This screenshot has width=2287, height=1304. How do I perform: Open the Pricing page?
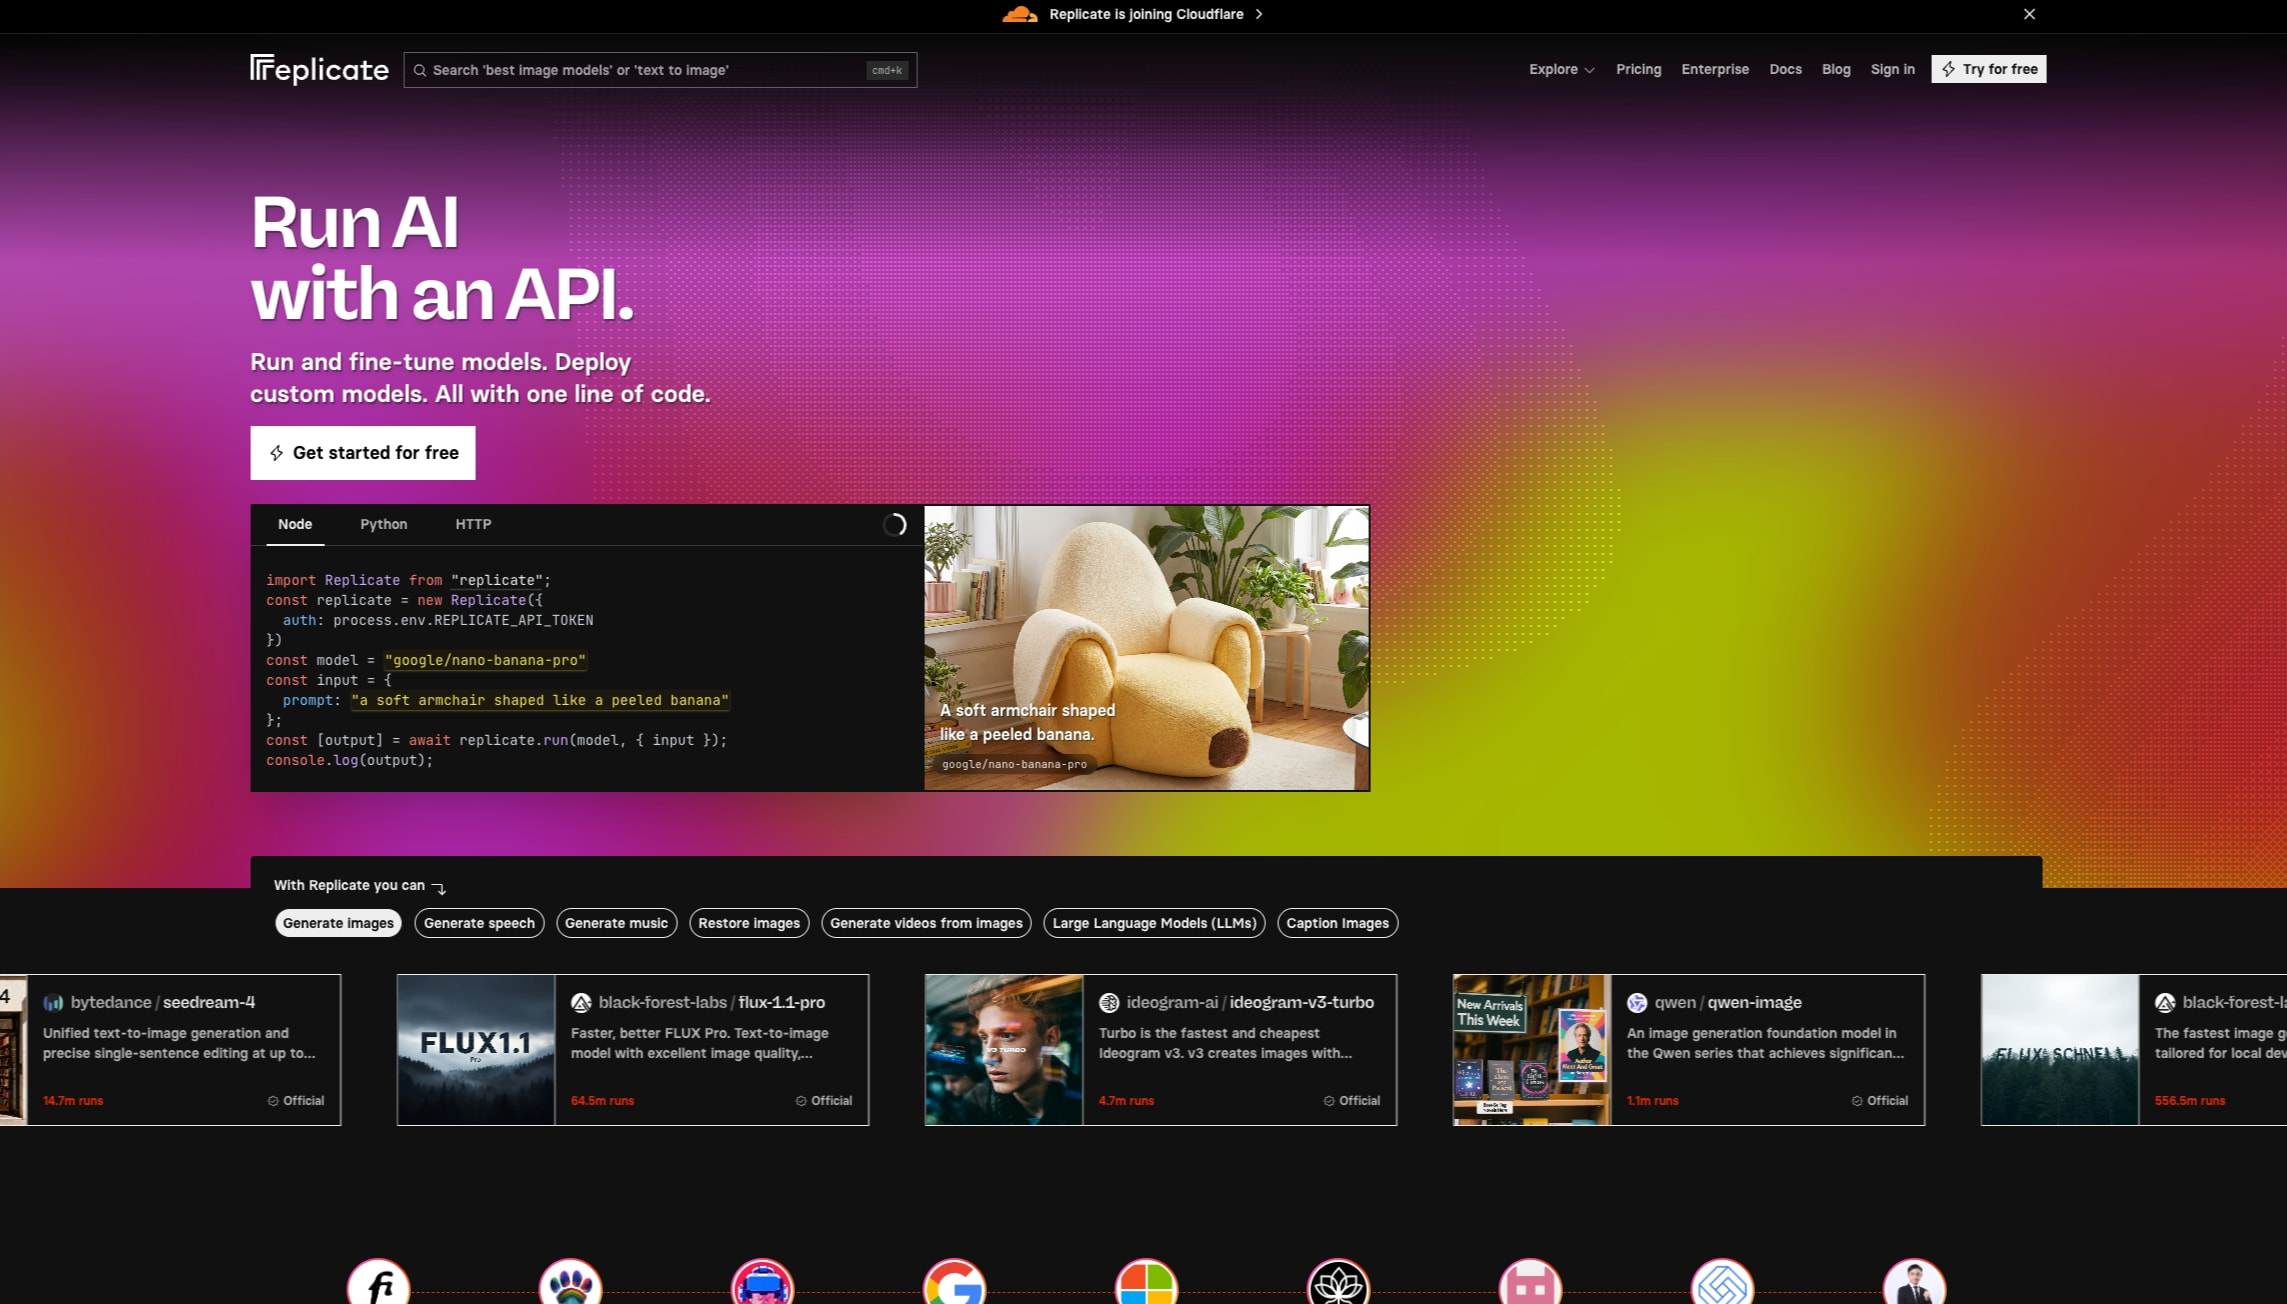click(x=1638, y=69)
